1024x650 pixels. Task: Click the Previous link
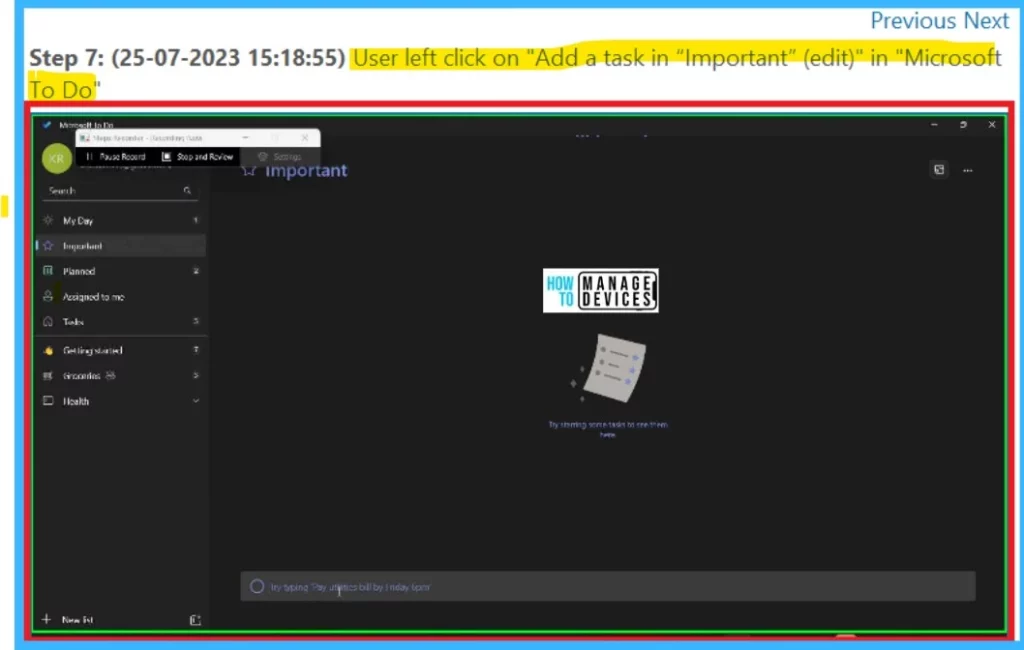point(914,20)
